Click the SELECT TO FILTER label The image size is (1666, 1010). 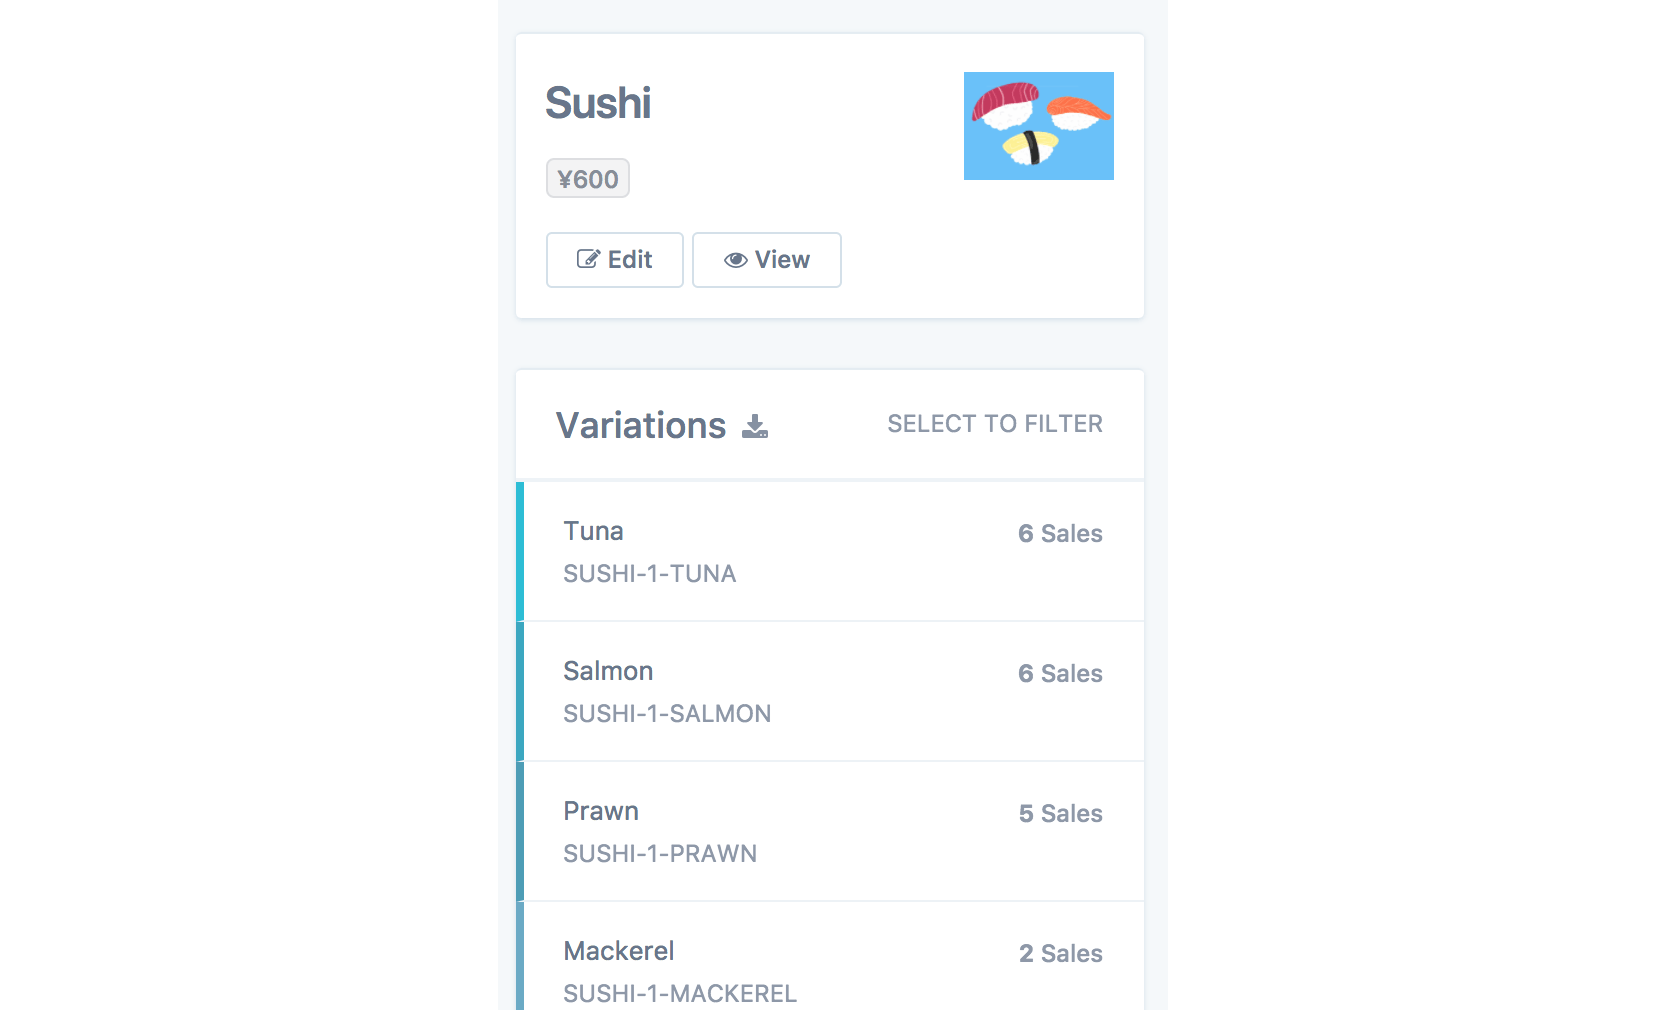[995, 424]
